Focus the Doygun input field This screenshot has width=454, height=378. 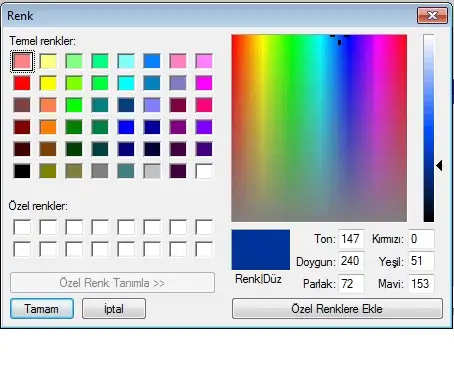351,261
